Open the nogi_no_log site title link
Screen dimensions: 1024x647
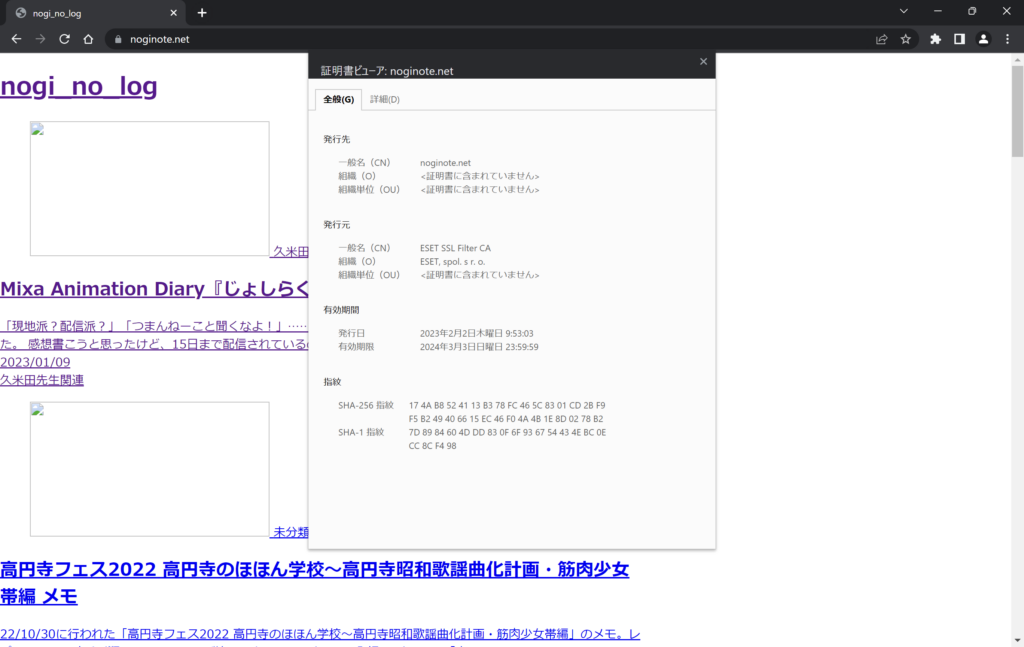[79, 86]
